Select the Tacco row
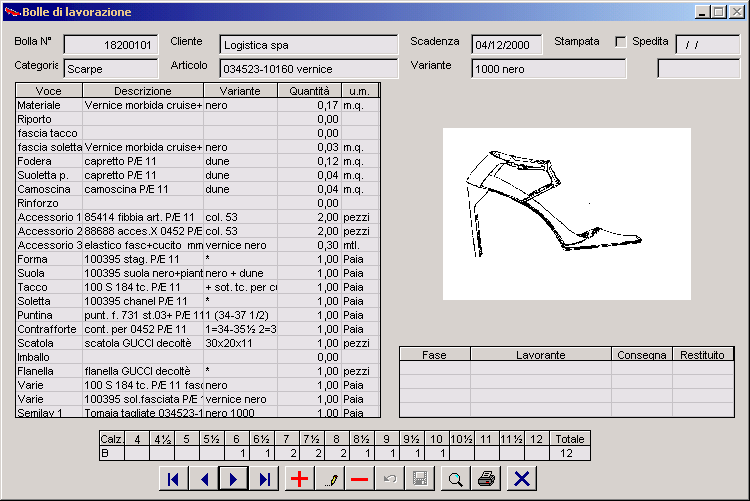 click(x=198, y=287)
